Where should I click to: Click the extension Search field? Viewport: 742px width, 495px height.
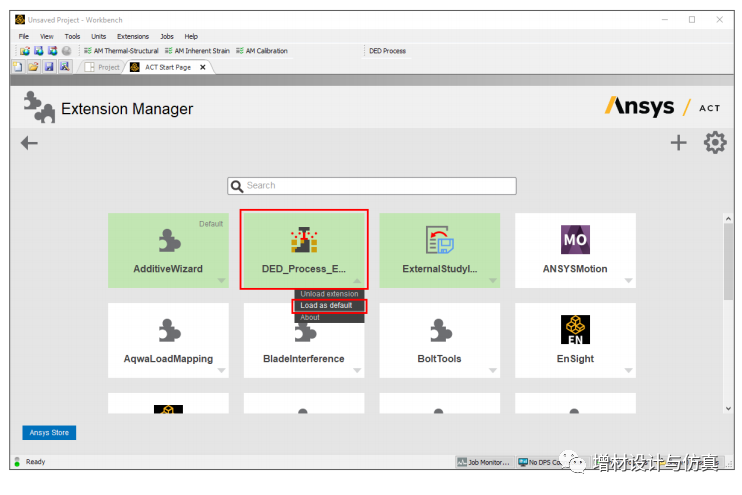pyautogui.click(x=372, y=186)
